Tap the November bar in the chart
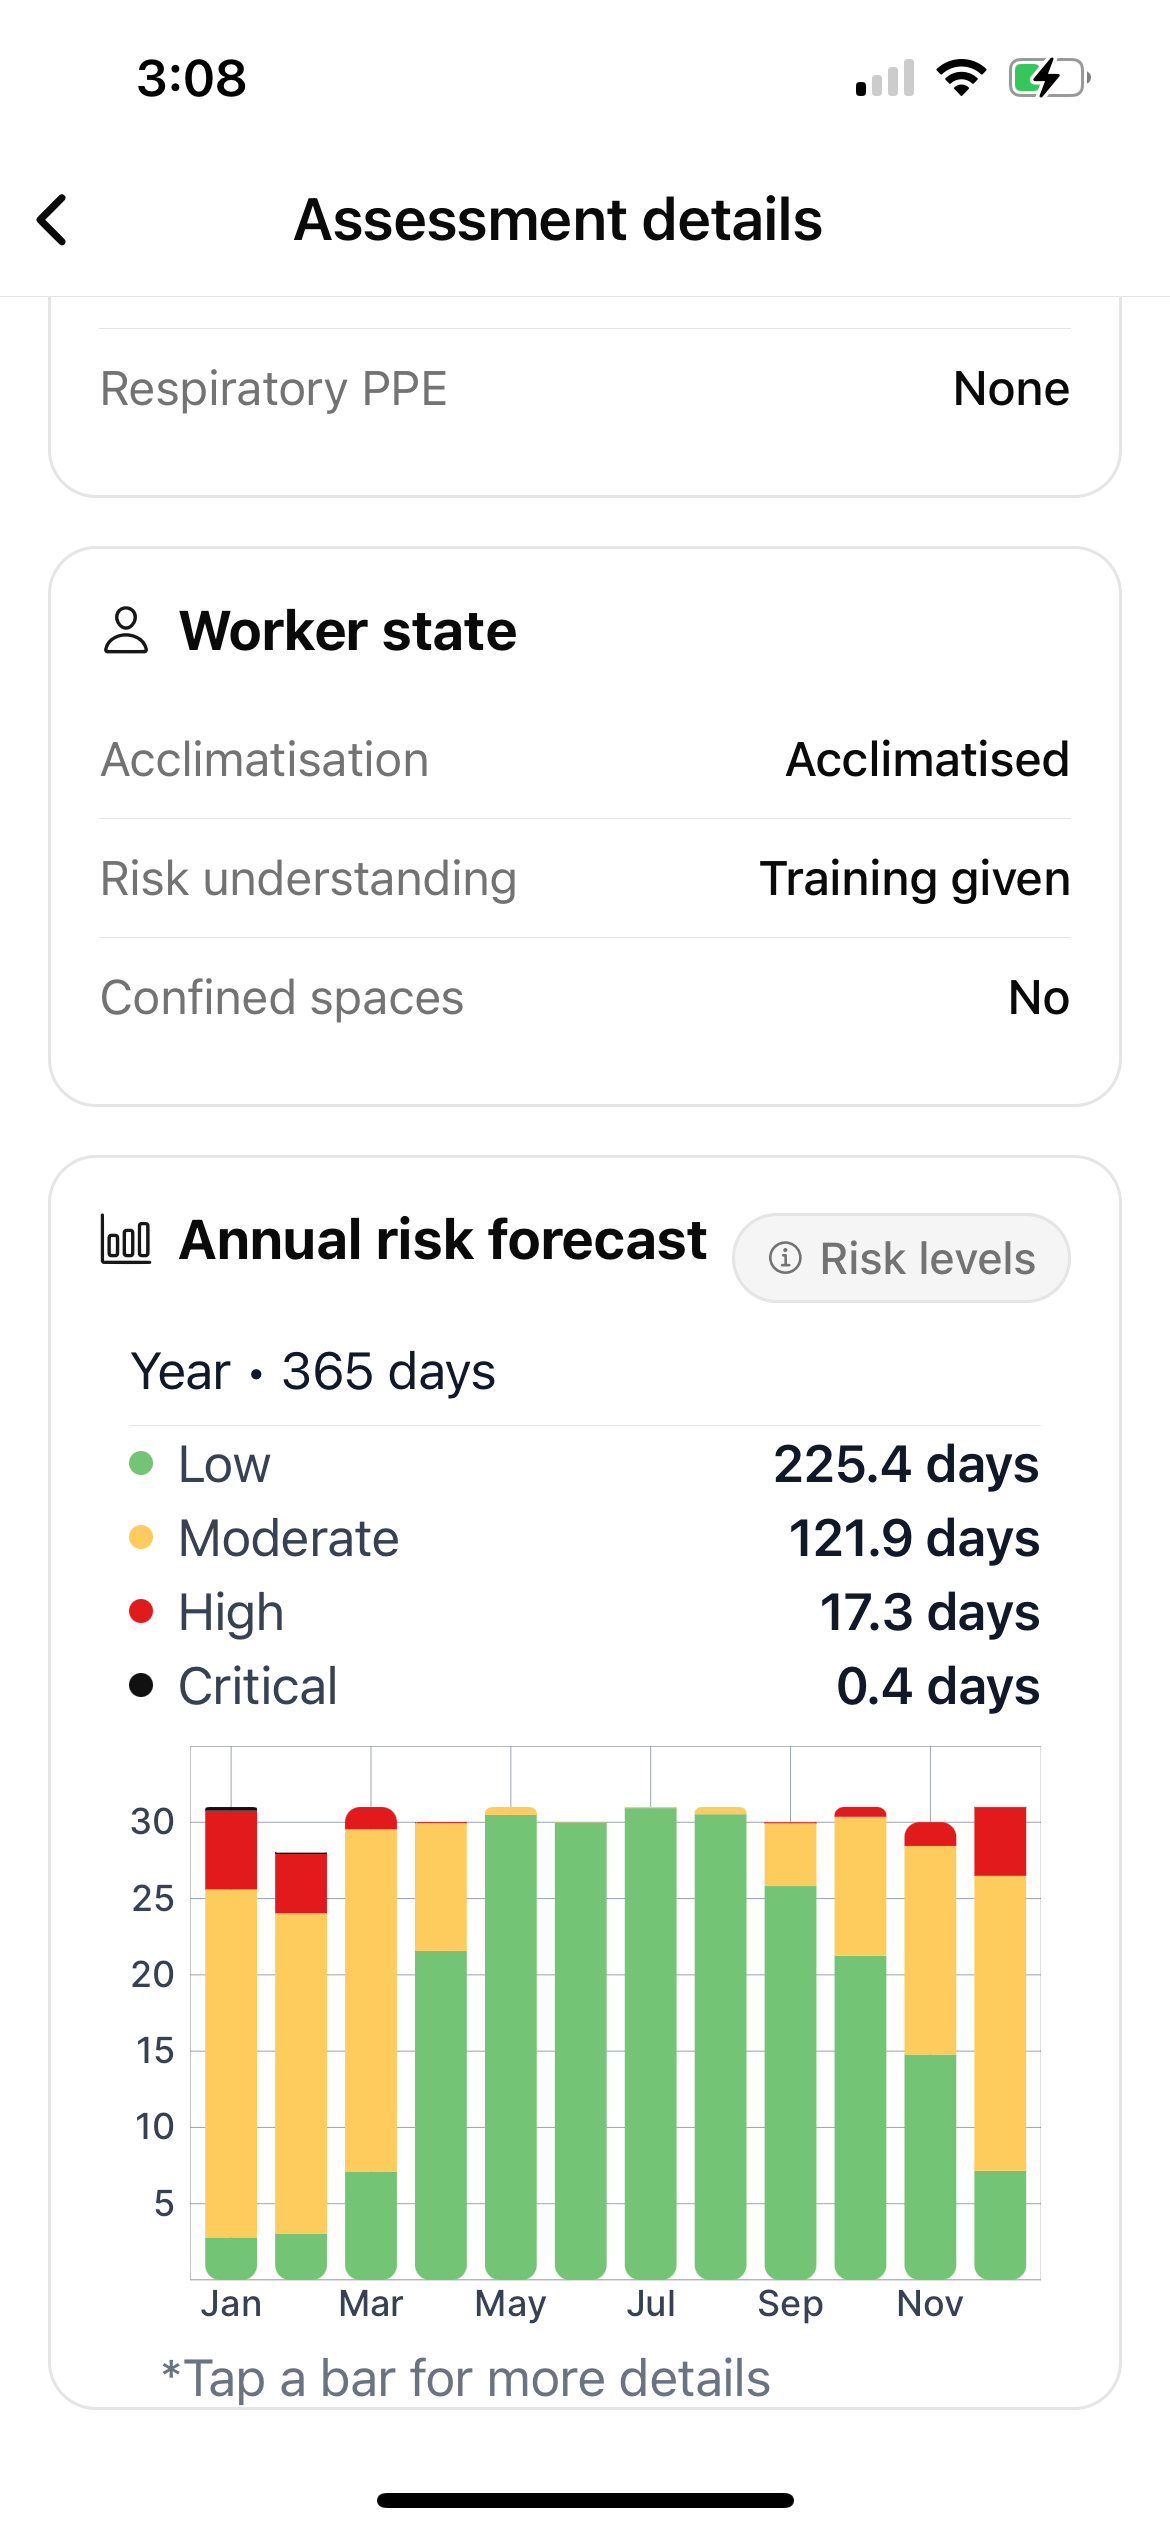Image resolution: width=1170 pixels, height=2532 pixels. tap(930, 2050)
